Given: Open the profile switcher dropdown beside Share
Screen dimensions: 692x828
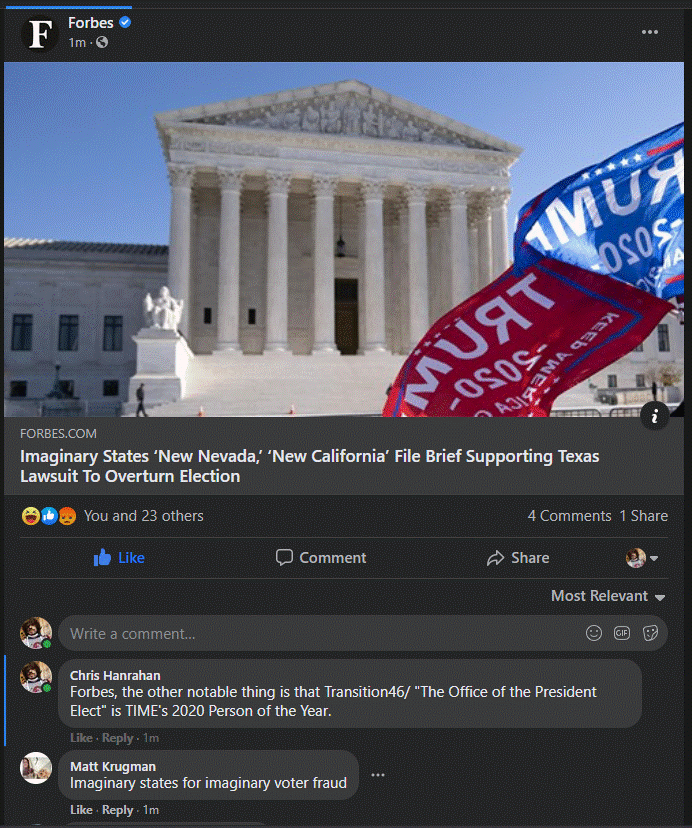Looking at the screenshot, I should click(642, 558).
